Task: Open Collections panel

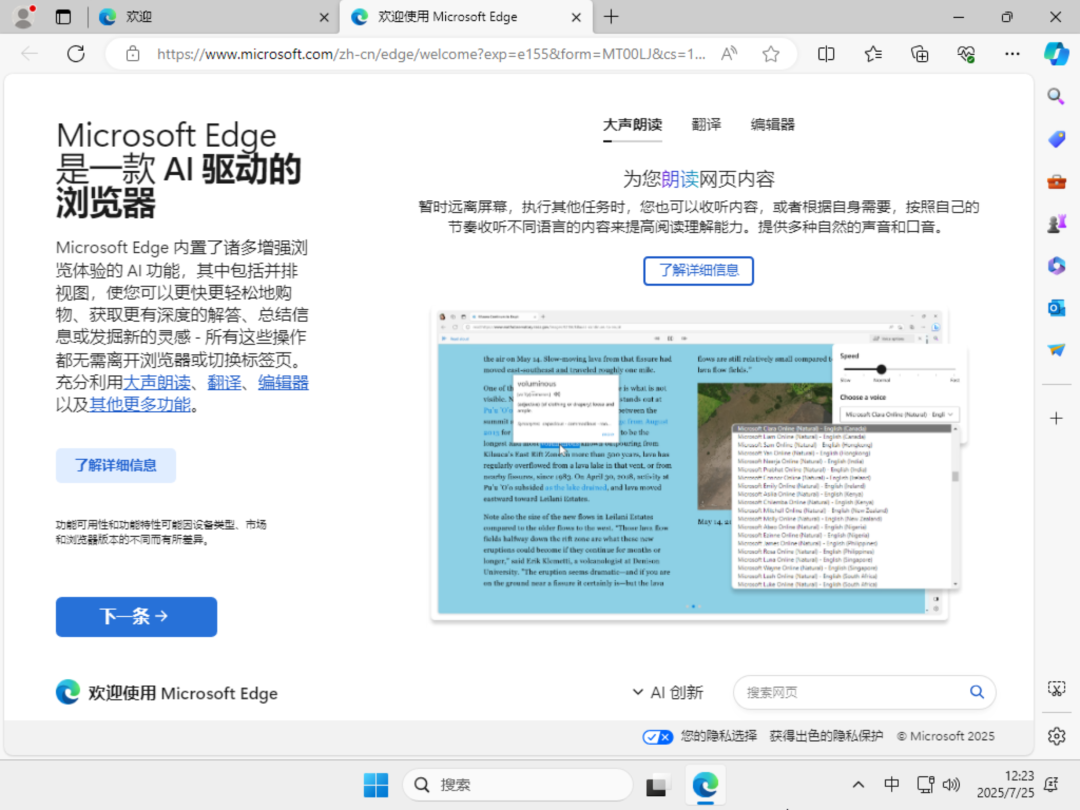Action: [x=920, y=54]
